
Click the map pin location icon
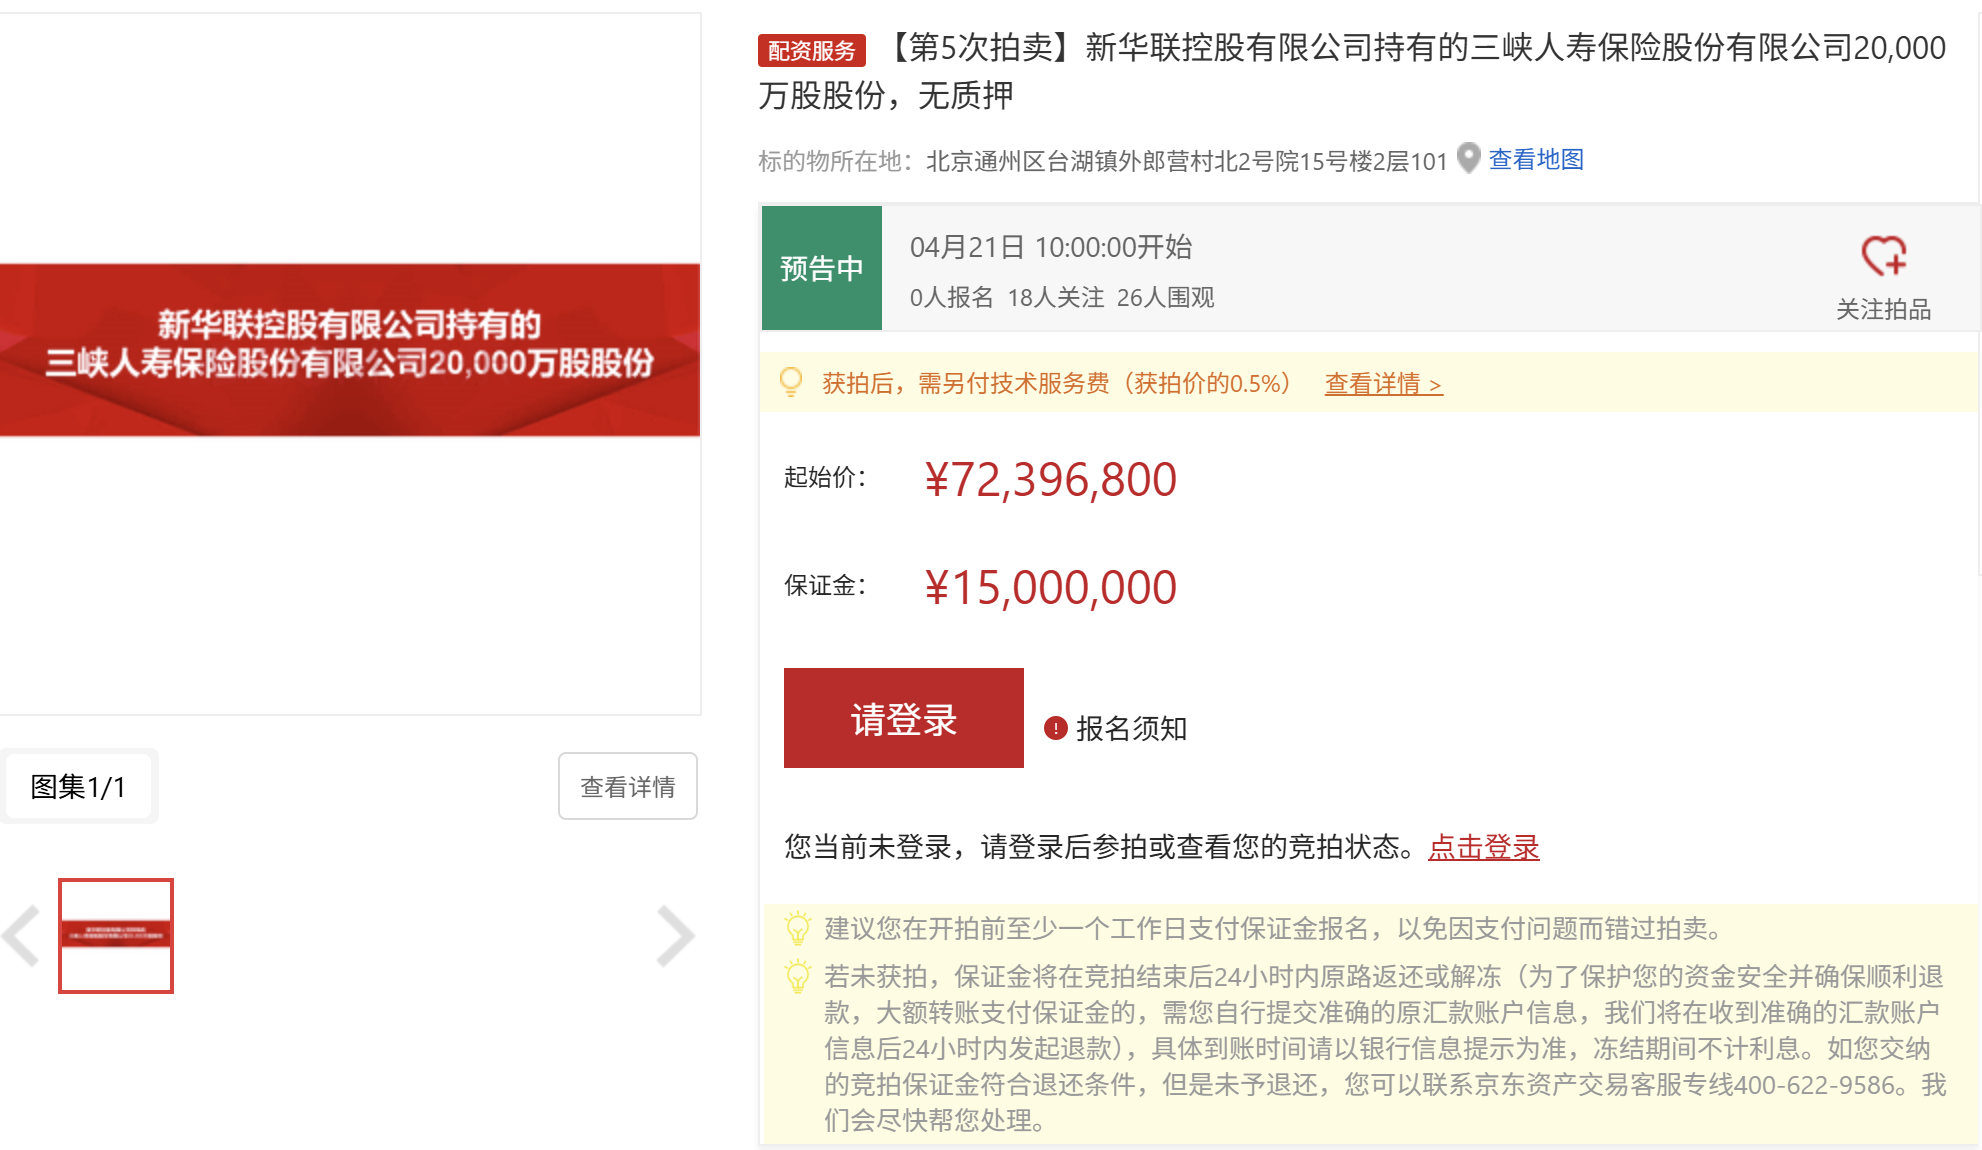1468,158
